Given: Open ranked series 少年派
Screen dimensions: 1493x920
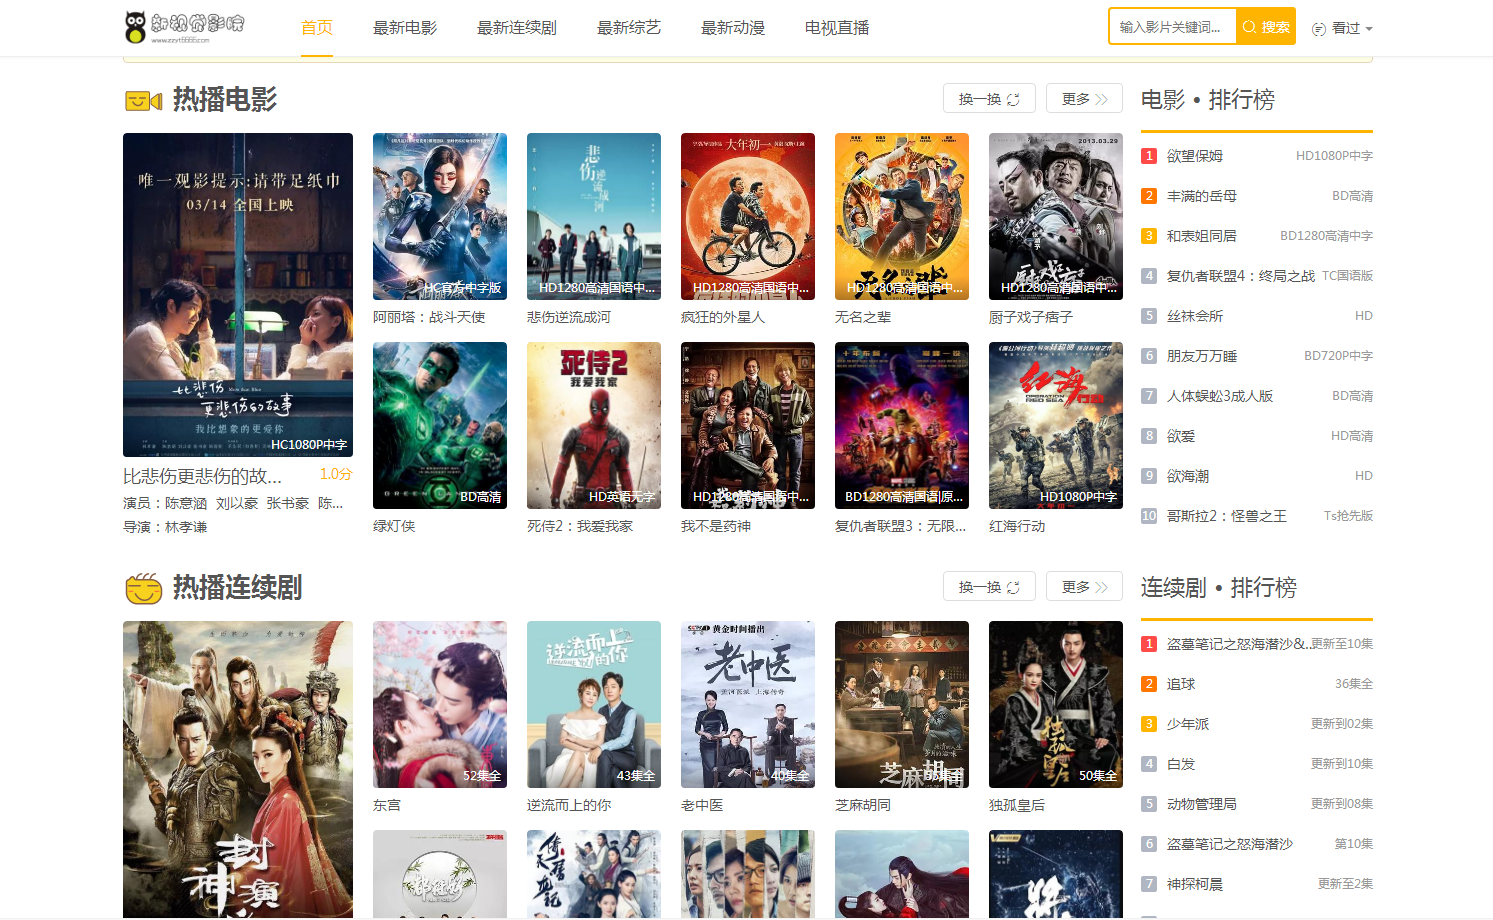Looking at the screenshot, I should click(1188, 724).
